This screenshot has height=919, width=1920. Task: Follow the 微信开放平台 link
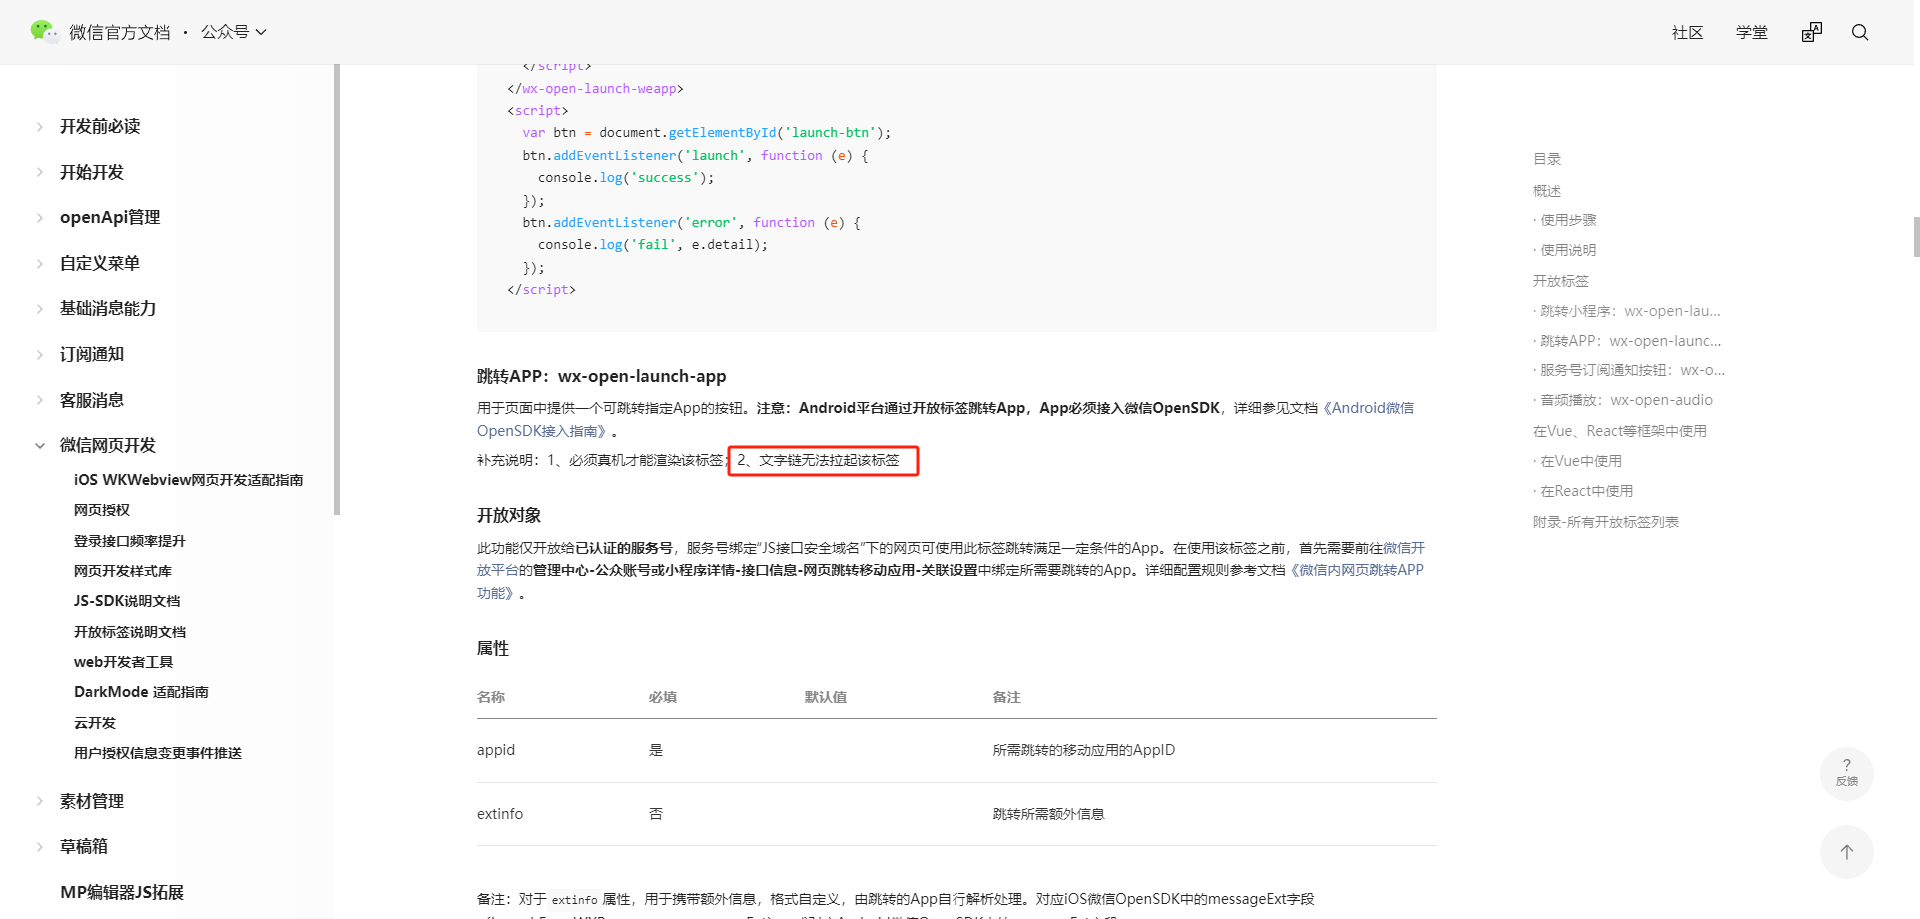[951, 559]
